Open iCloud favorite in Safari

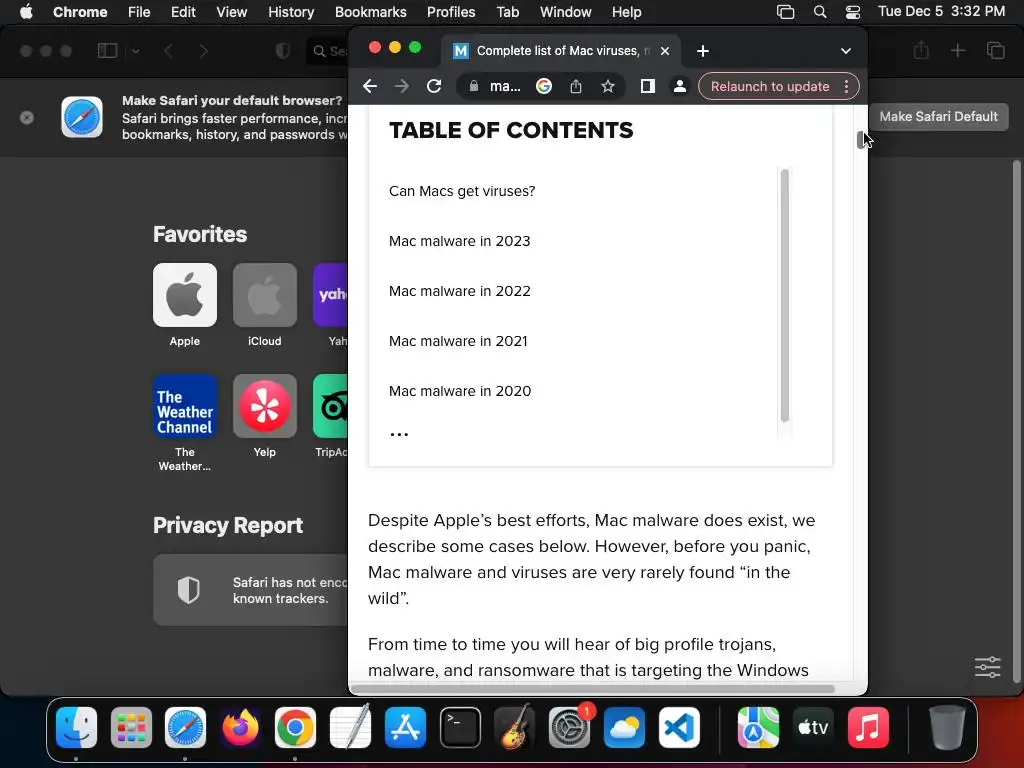(264, 295)
